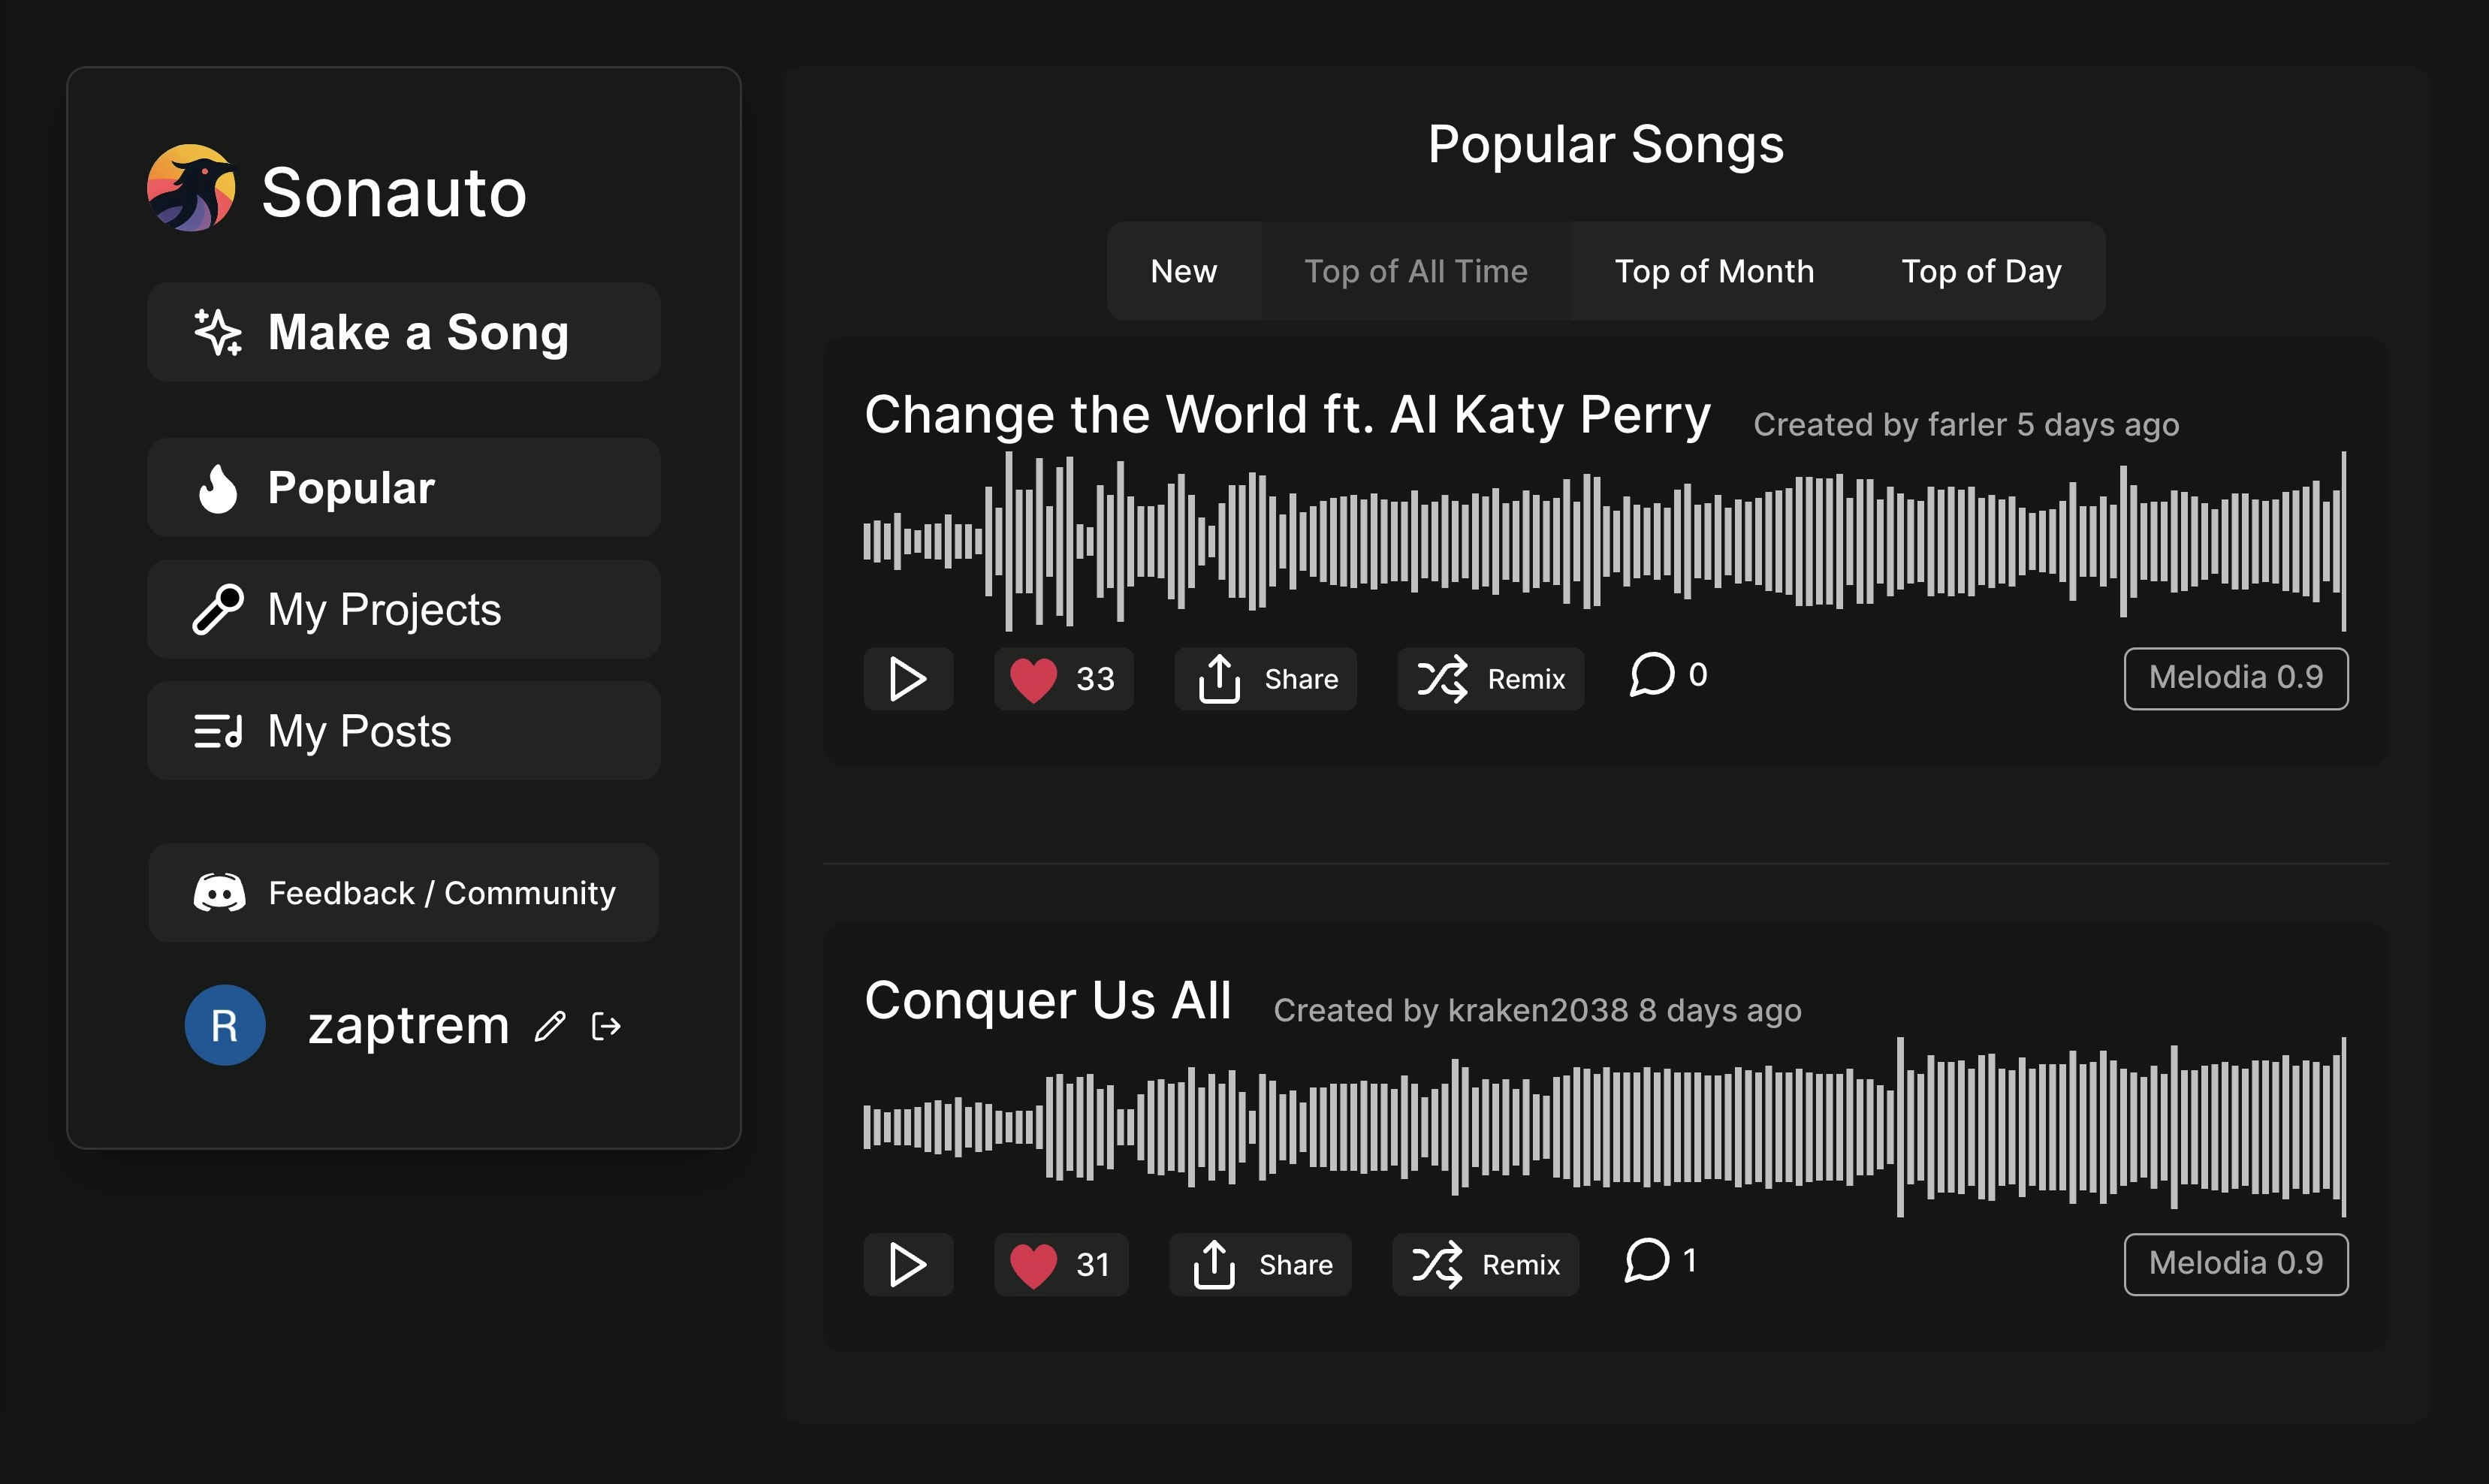The width and height of the screenshot is (2489, 1484).
Task: Switch to the New songs tab
Action: (x=1184, y=271)
